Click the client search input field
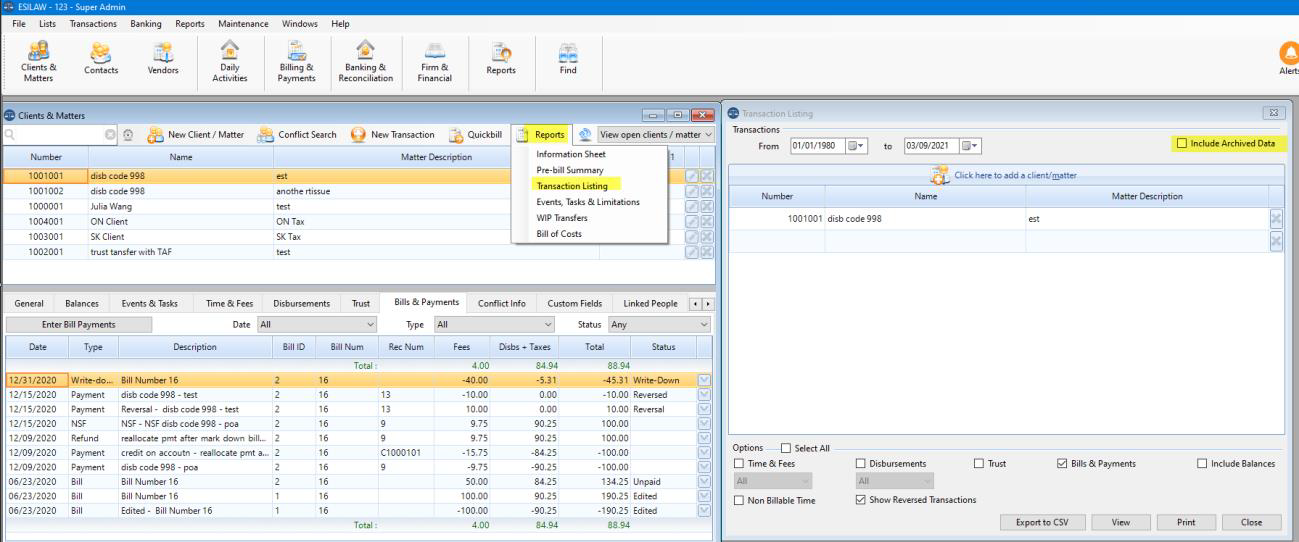 pos(58,134)
